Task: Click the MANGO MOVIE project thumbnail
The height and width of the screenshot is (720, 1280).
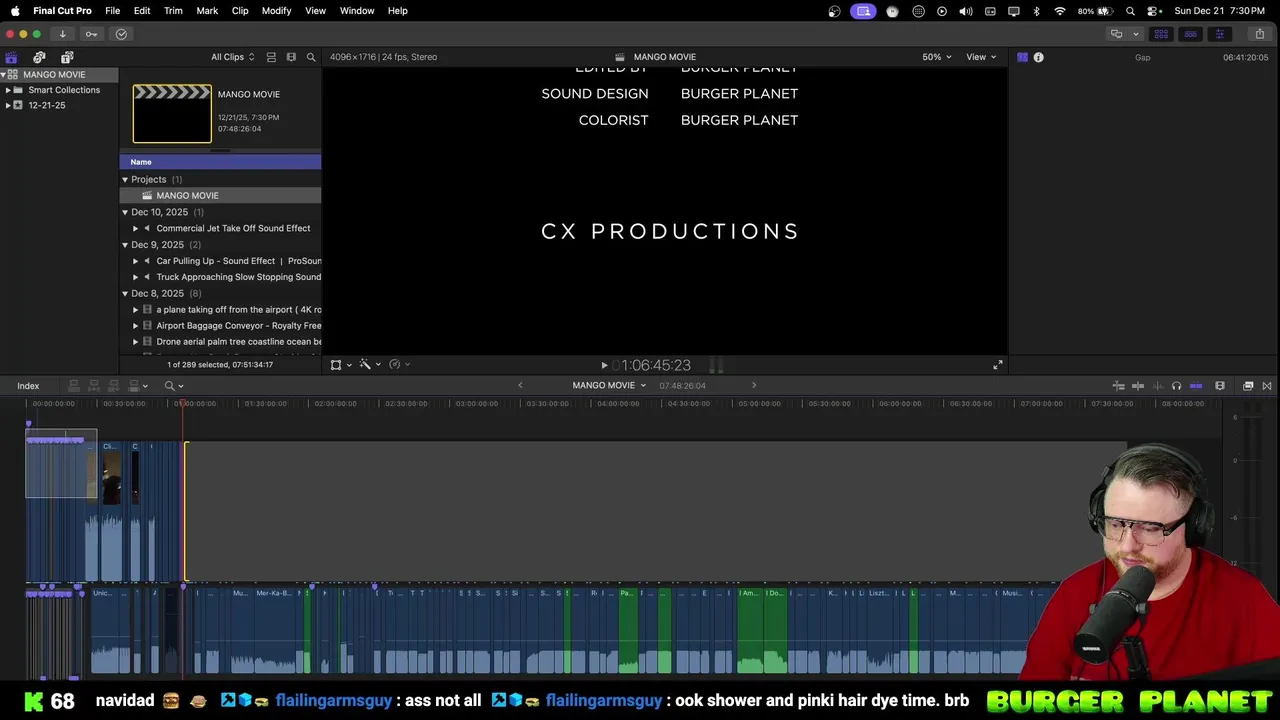Action: coord(172,113)
